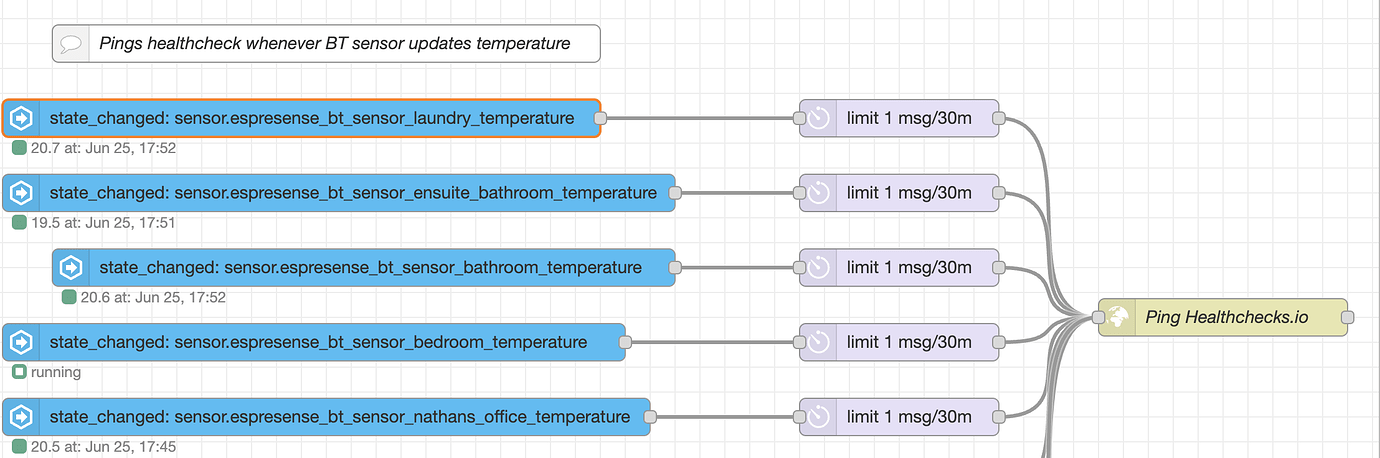This screenshot has width=1380, height=458.
Task: Select the Ping Healthchecks.io node
Action: pyautogui.click(x=1222, y=317)
